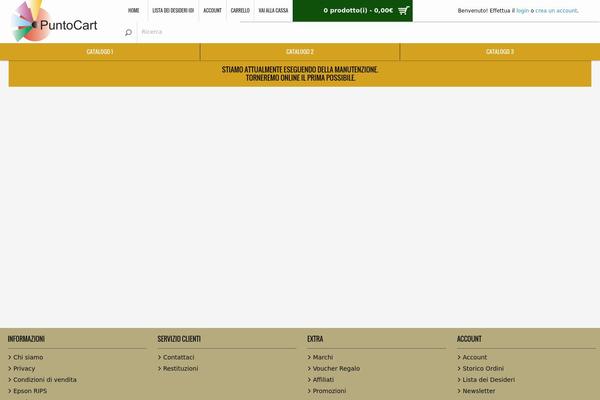
Task: Open Lista dei Desideri in top menu
Action: point(173,10)
